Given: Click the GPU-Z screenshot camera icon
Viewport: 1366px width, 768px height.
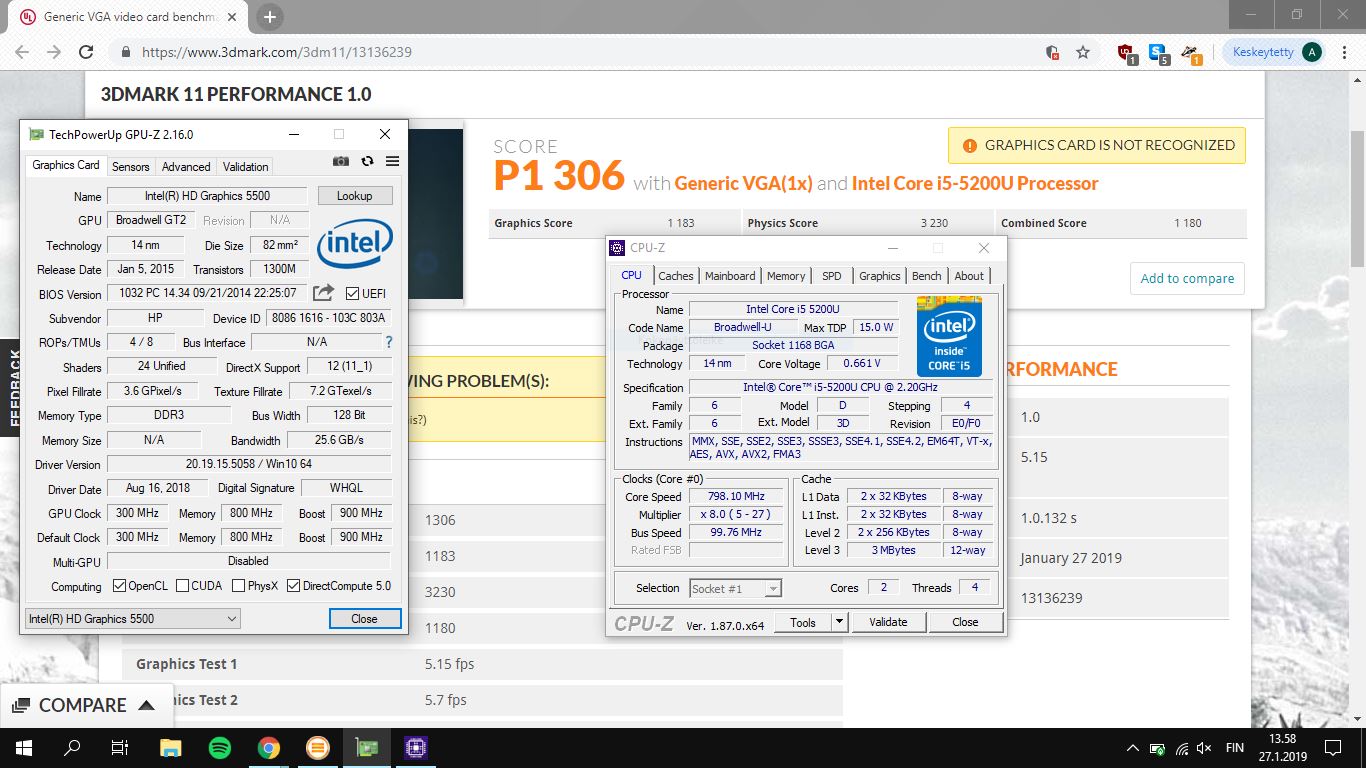Looking at the screenshot, I should point(341,161).
